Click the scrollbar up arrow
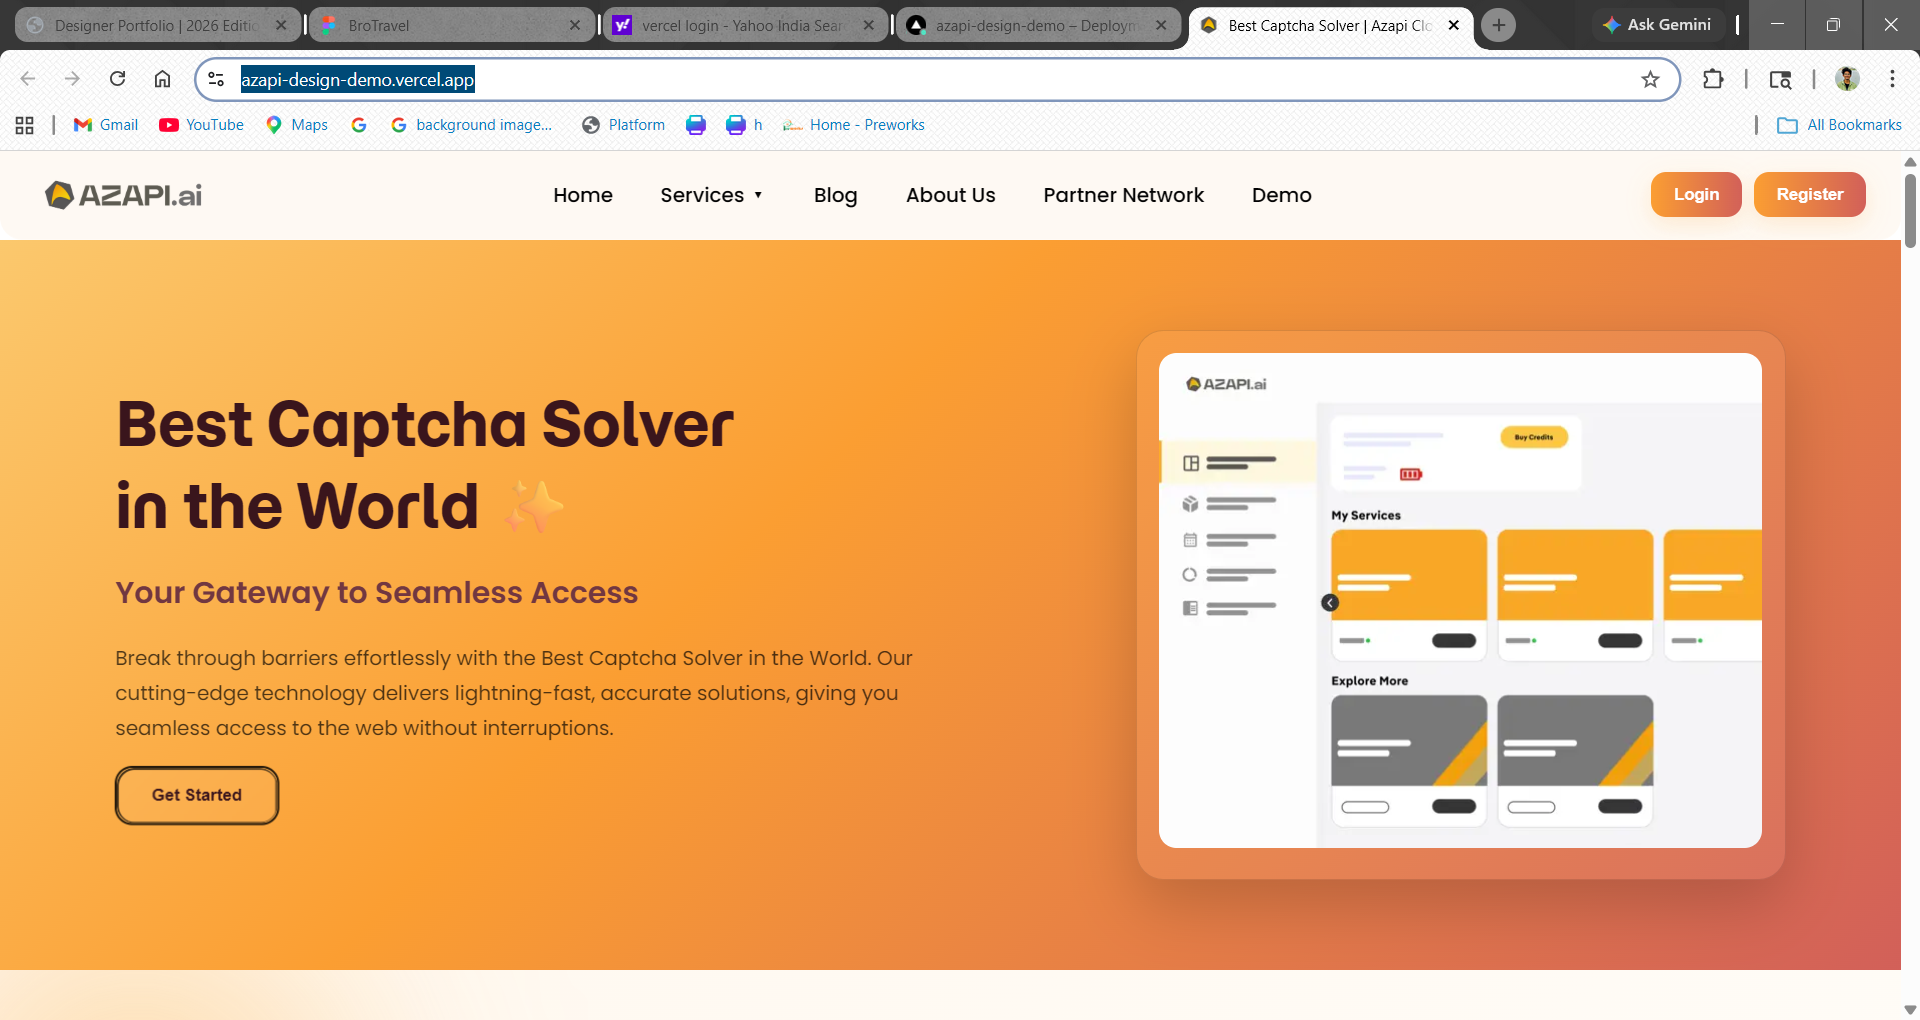The width and height of the screenshot is (1920, 1020). point(1910,161)
